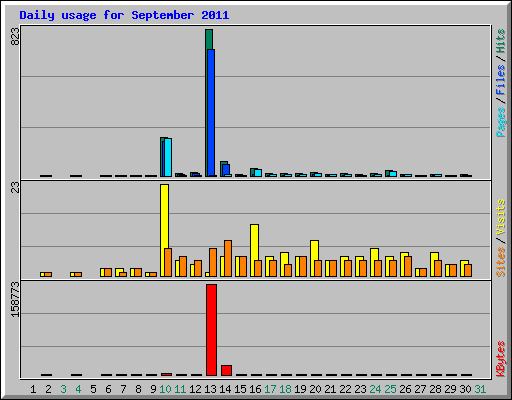
Task: Select the cyan Pages bar on day 10
Action: (x=168, y=157)
